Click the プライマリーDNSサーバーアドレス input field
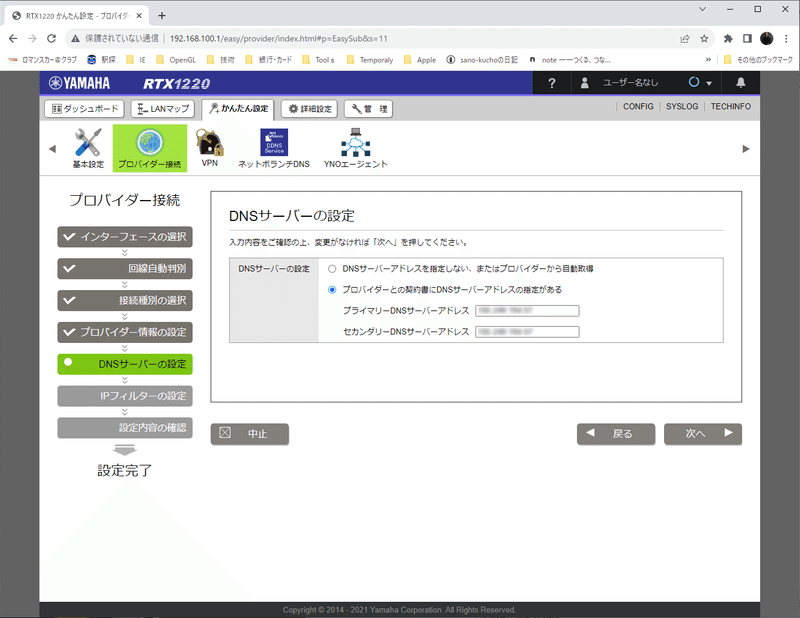 click(x=527, y=311)
